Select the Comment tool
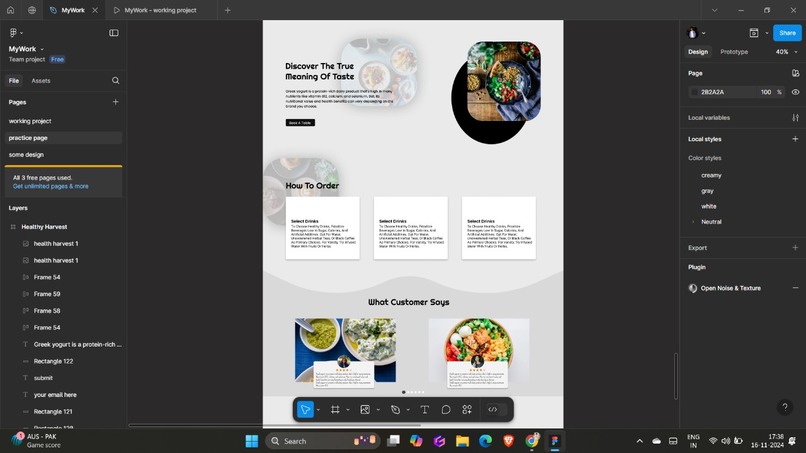806x453 pixels. pos(446,409)
